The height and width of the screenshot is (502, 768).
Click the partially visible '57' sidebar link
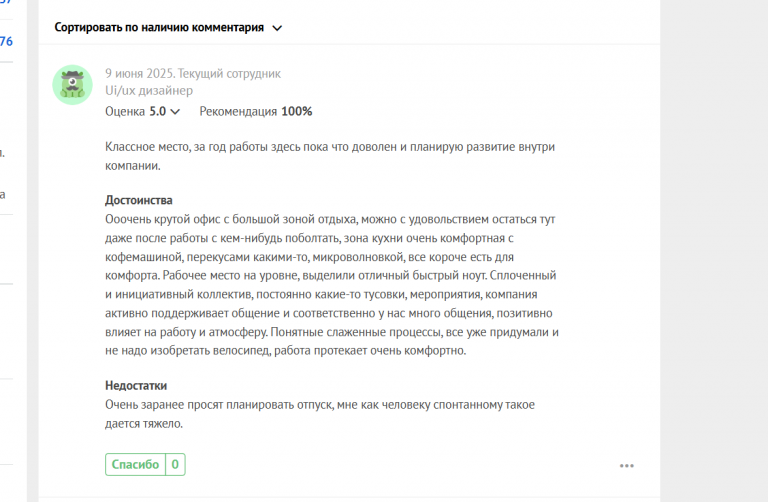(6, 3)
